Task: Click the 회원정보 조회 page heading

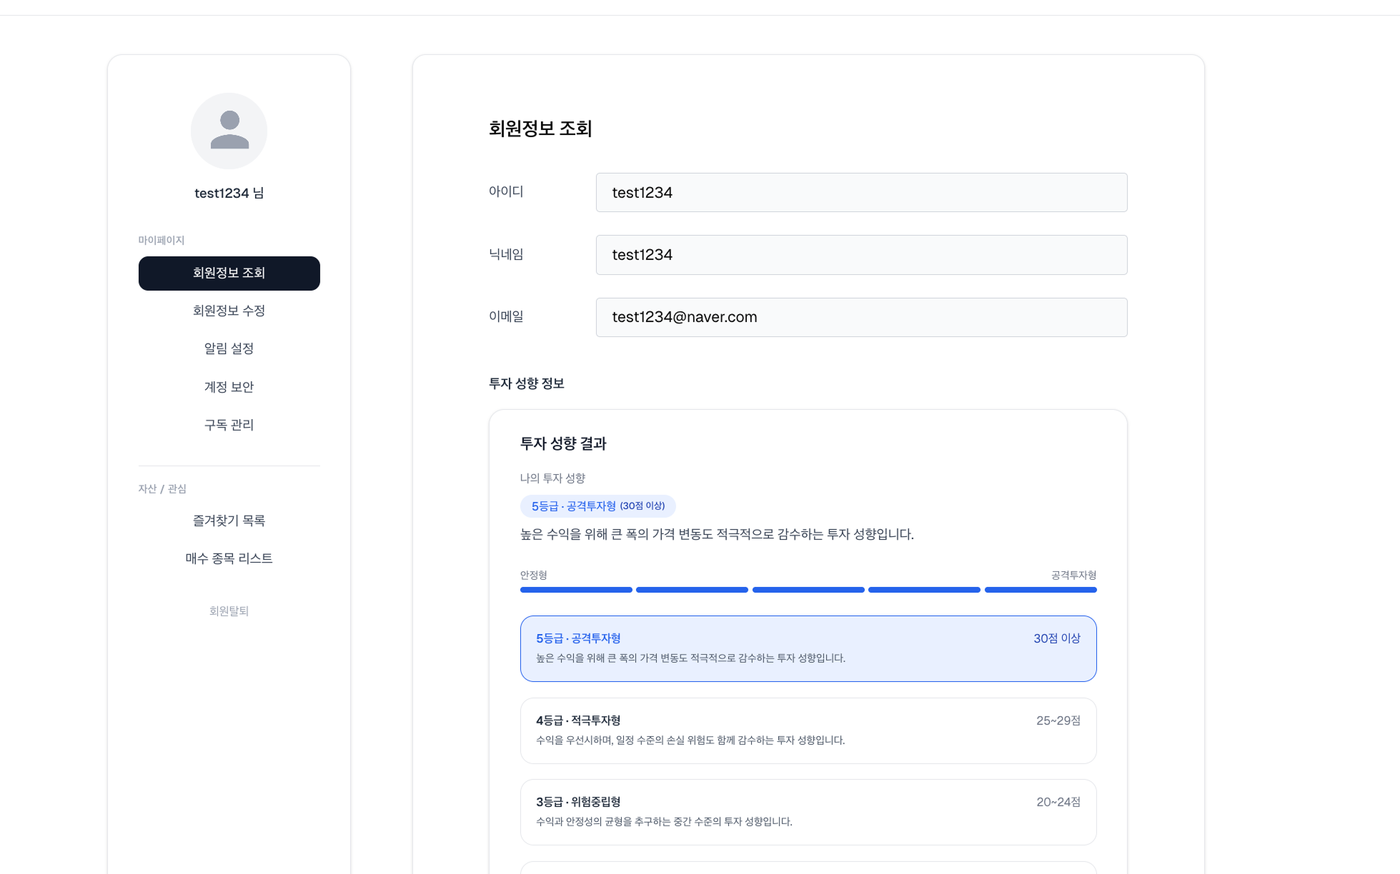Action: [540, 128]
